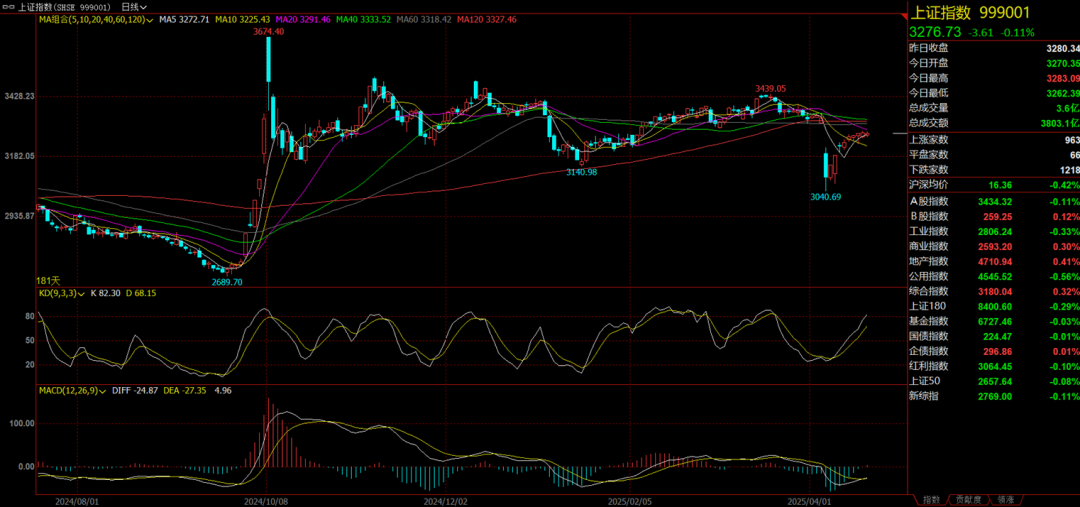Expand the MA组合 indicator settings dropdown
The image size is (1080, 507).
coord(149,19)
